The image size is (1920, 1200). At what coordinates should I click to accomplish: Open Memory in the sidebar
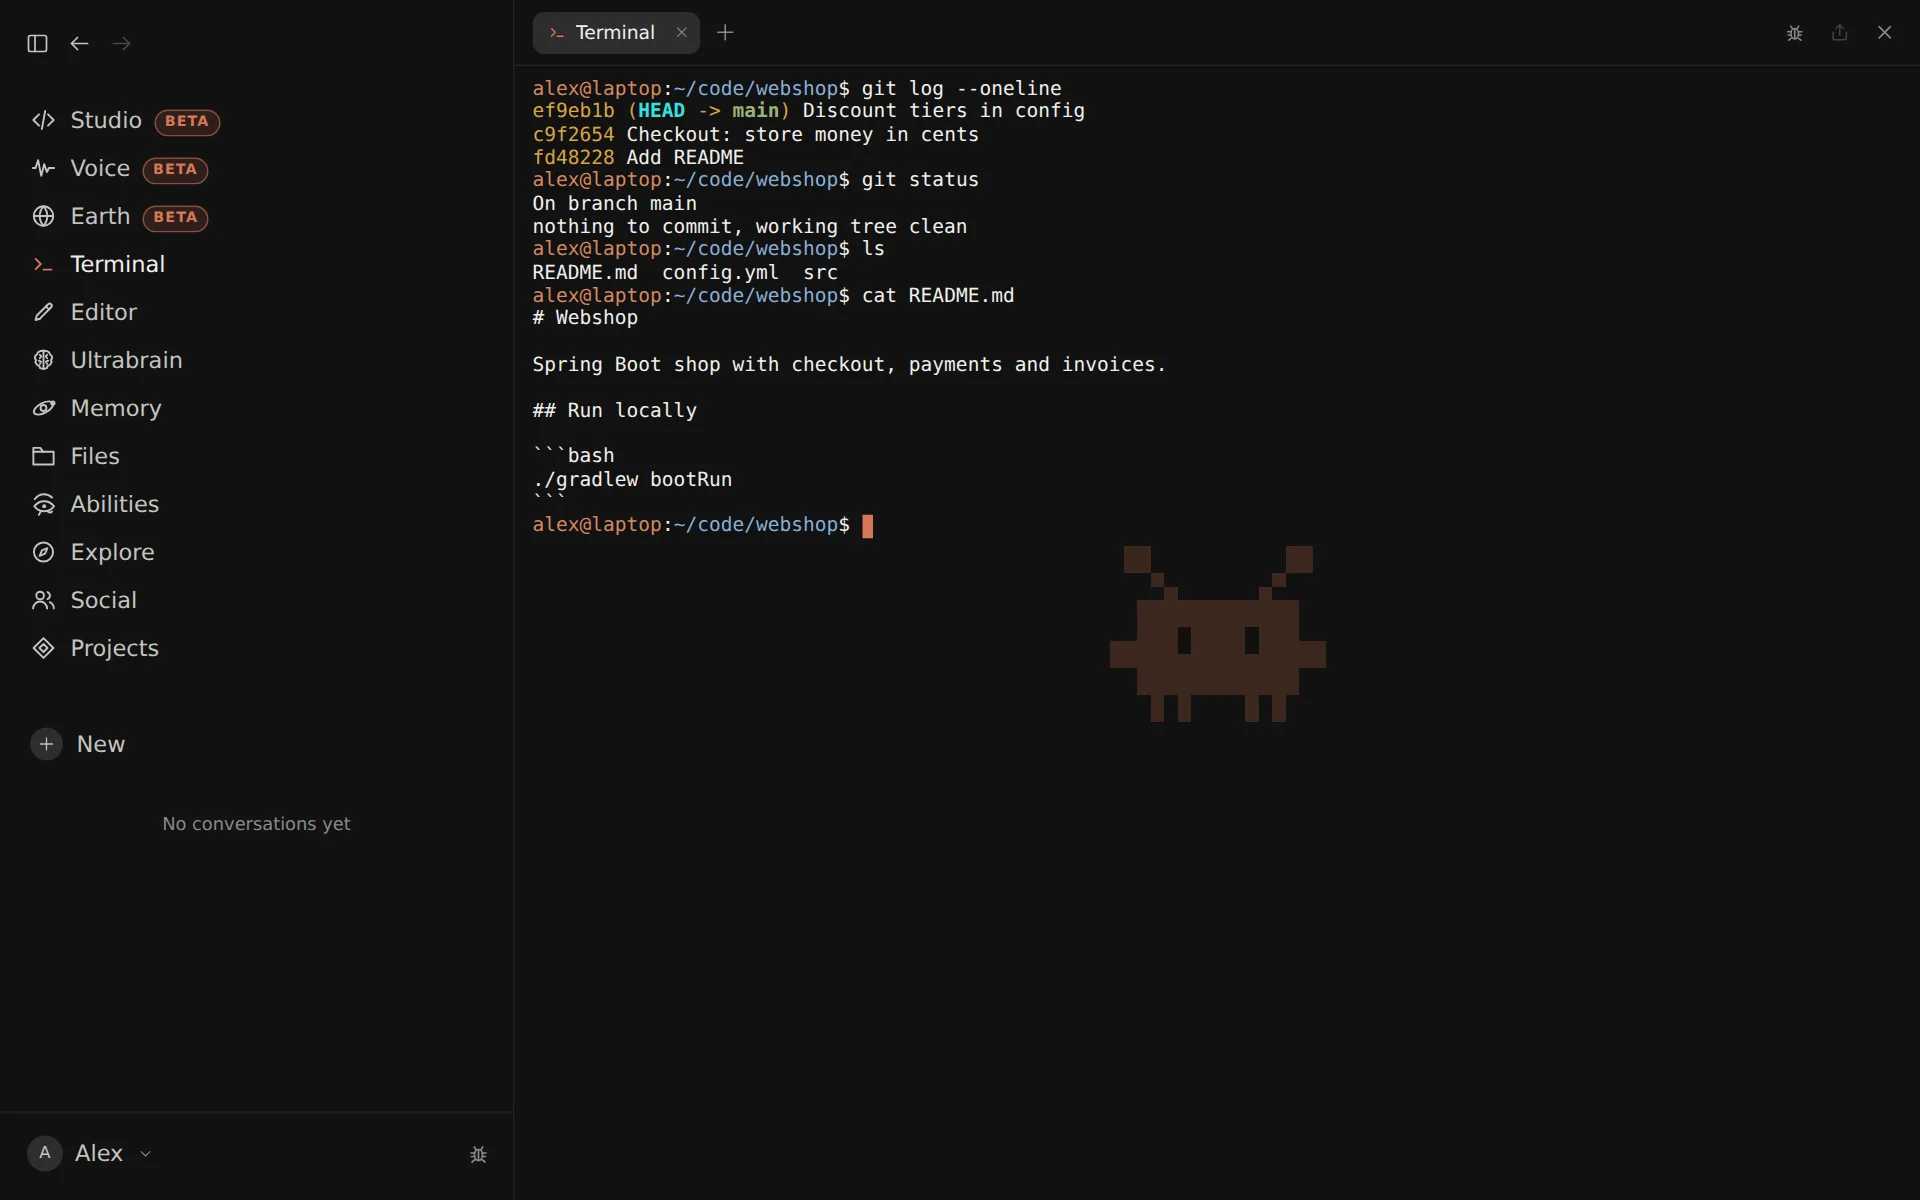tap(96, 409)
